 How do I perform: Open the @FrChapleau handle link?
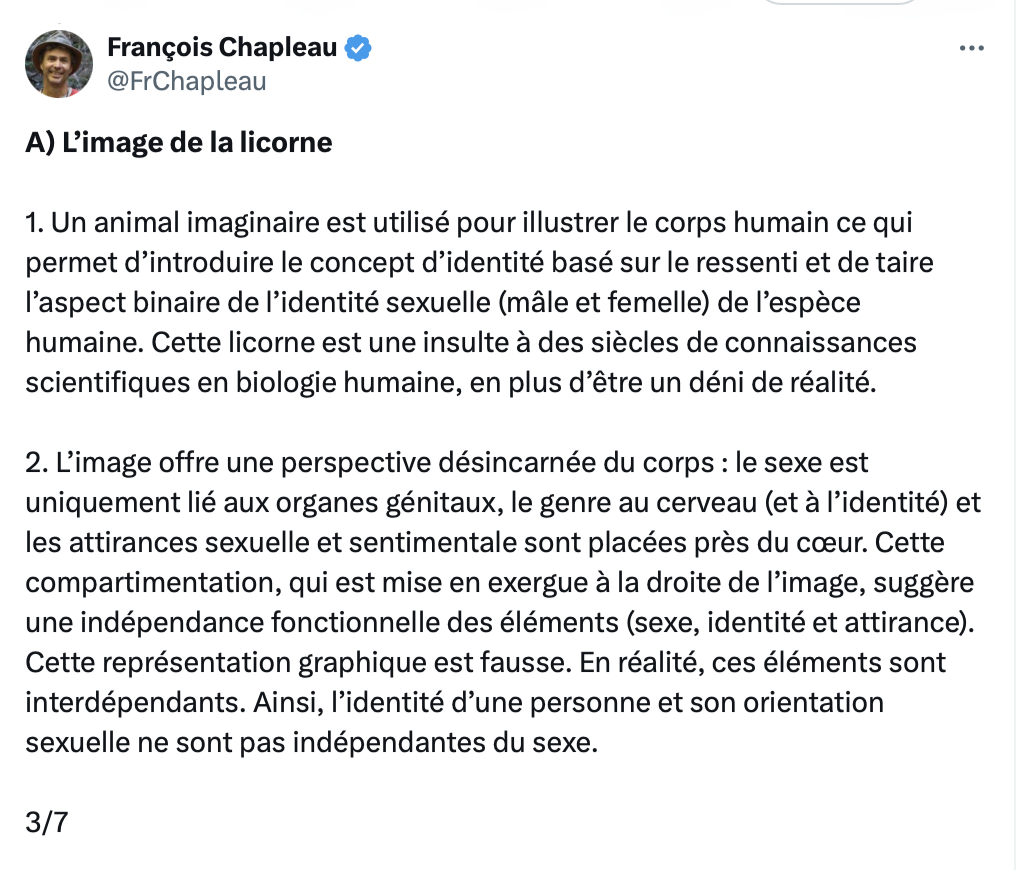coord(187,81)
